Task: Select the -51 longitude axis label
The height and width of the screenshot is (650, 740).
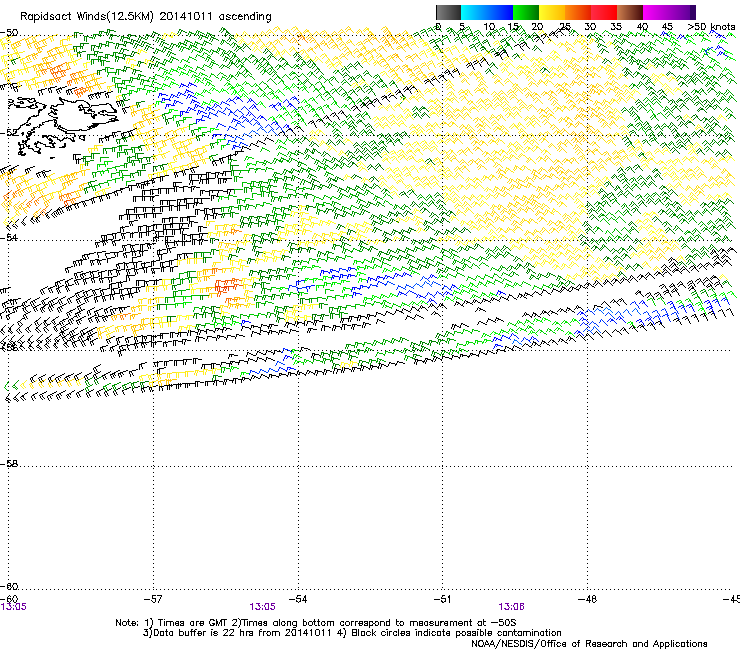Action: pos(442,599)
